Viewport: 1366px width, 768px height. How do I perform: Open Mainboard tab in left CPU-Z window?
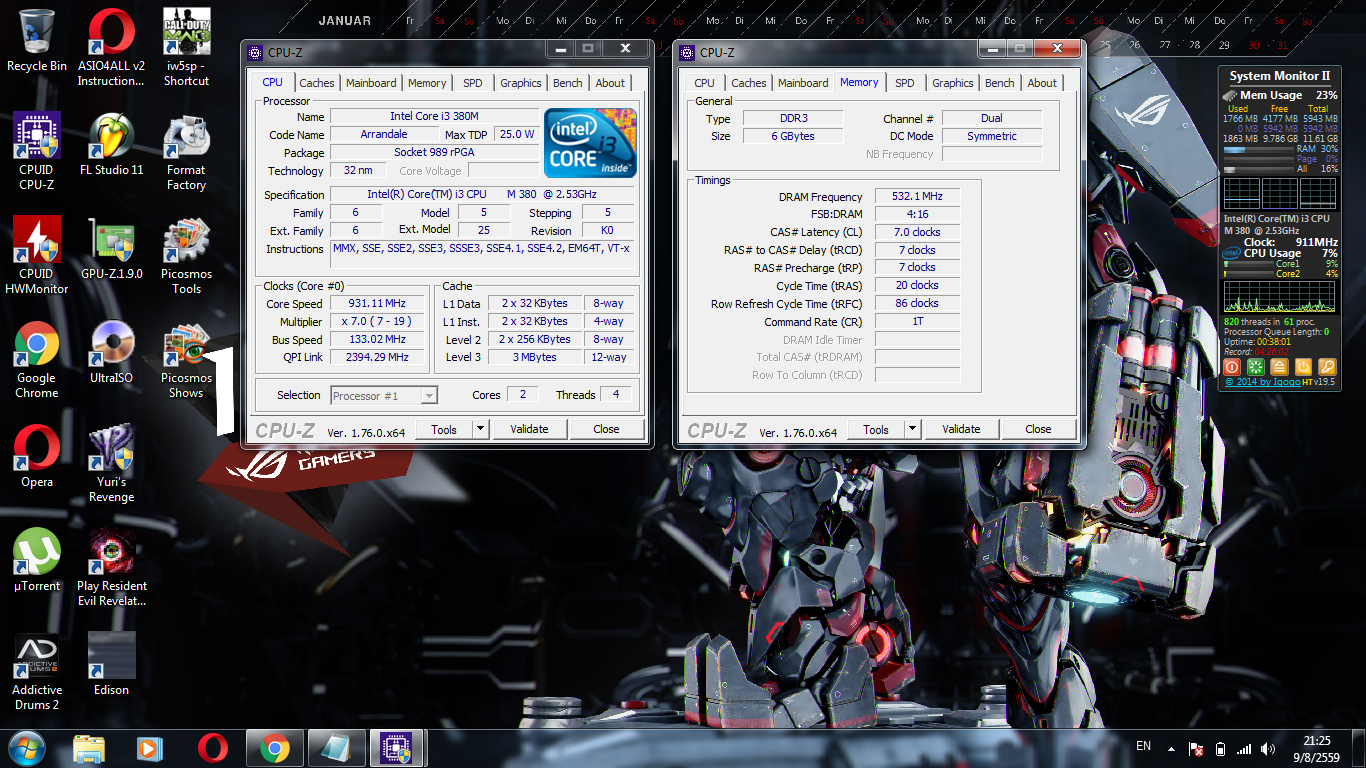(x=371, y=83)
